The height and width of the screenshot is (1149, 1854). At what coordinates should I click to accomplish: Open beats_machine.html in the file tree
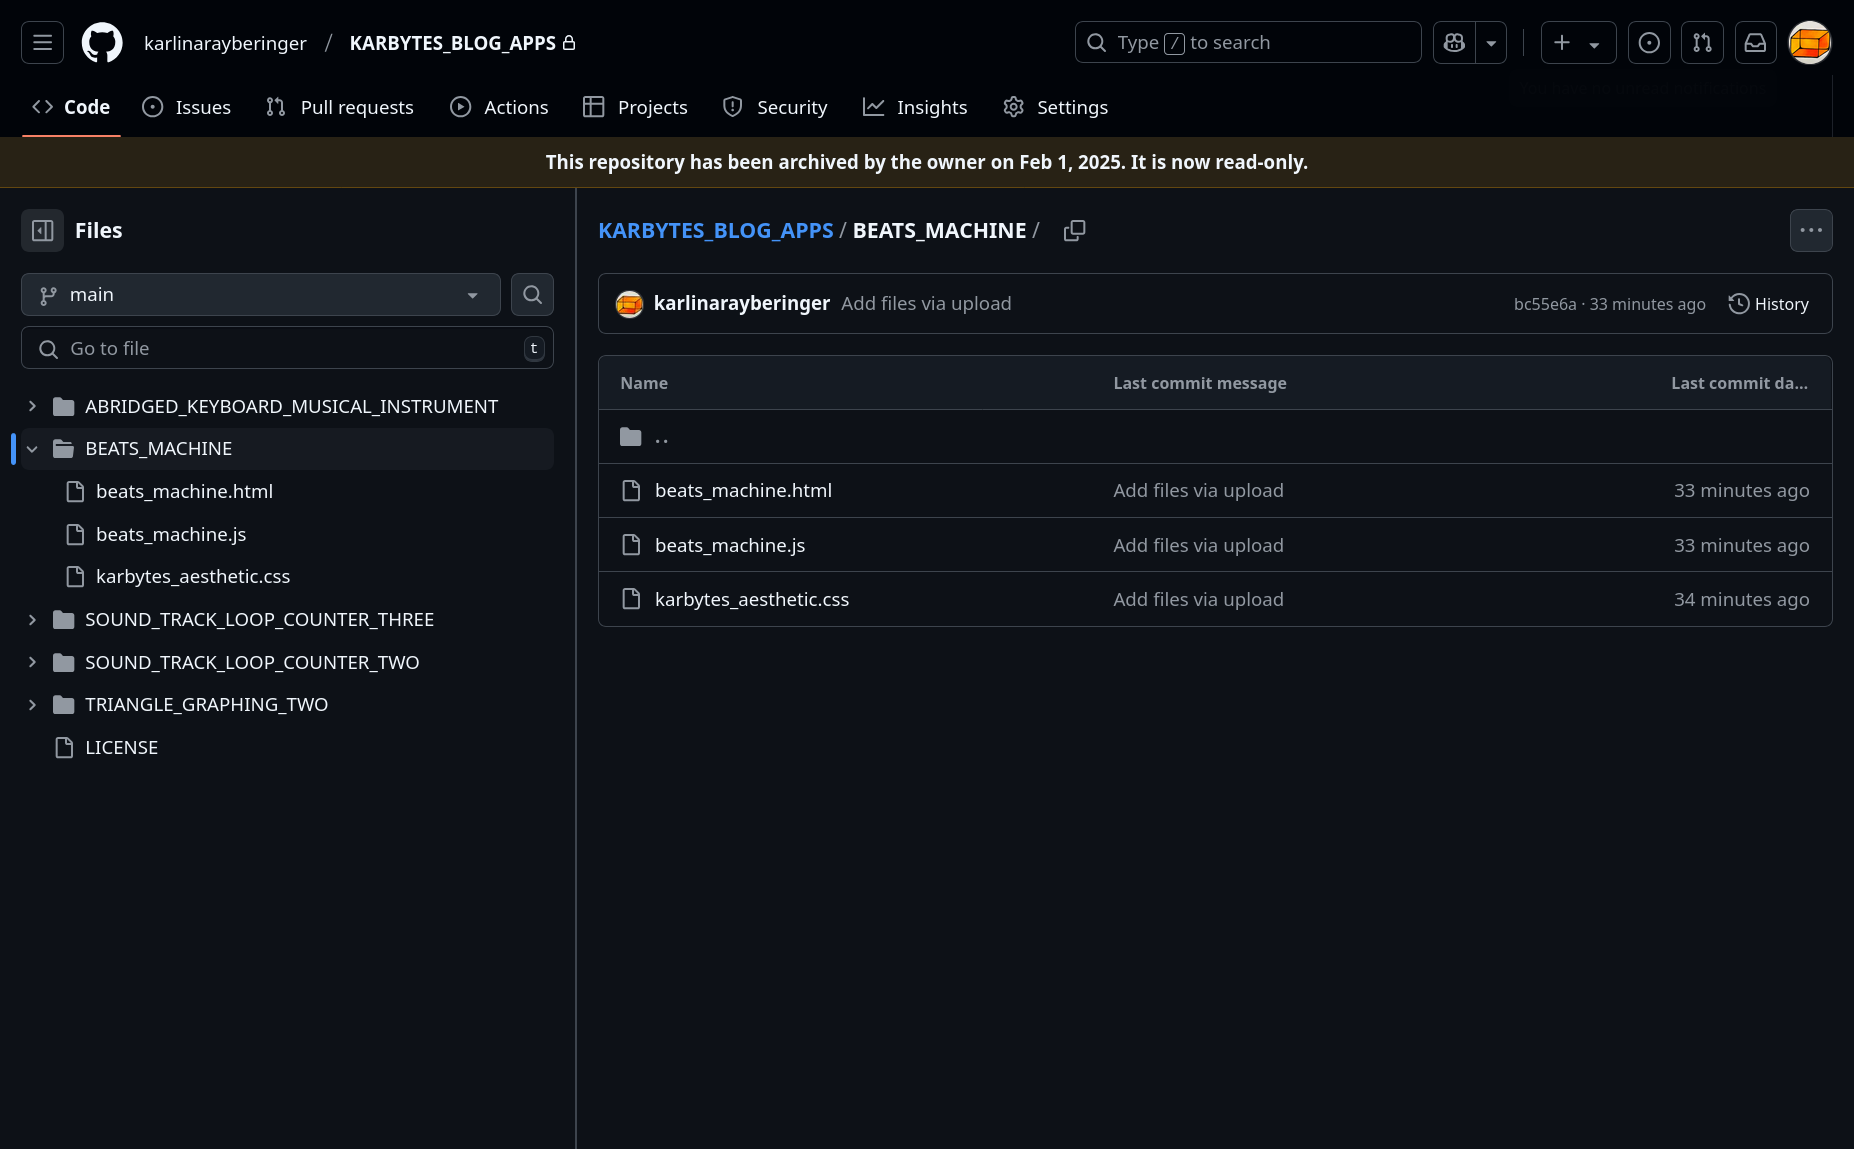(184, 491)
